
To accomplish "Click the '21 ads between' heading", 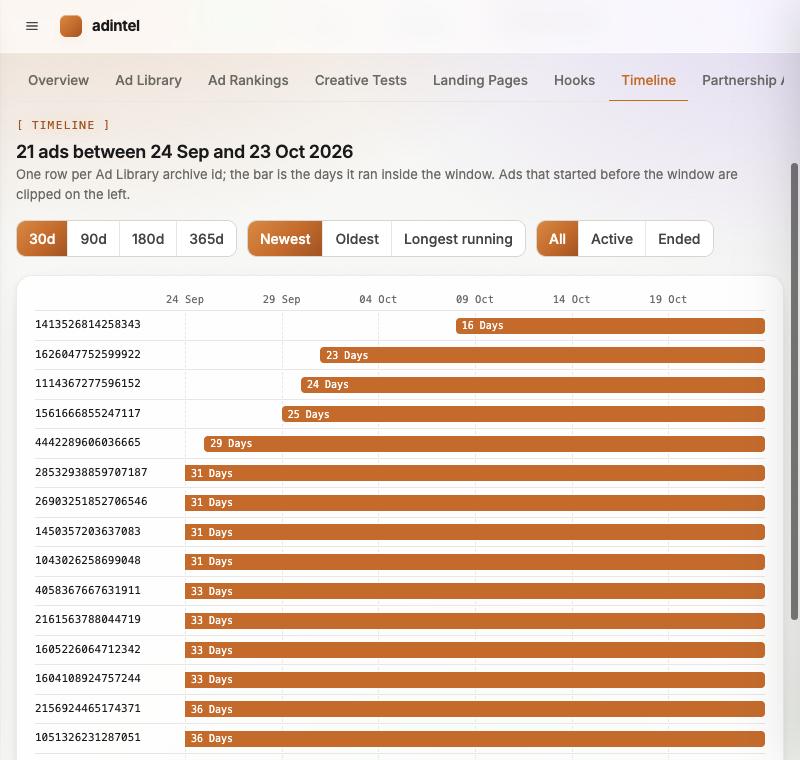I will click(x=185, y=152).
